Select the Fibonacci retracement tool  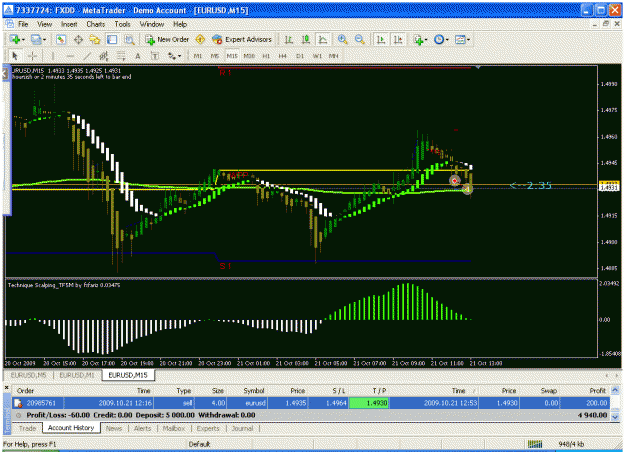121,56
